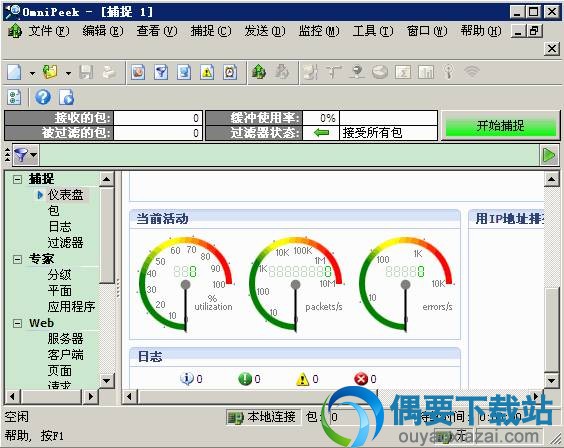Open the dropdown arrow beside Open folder
The image size is (564, 448).
68,73
